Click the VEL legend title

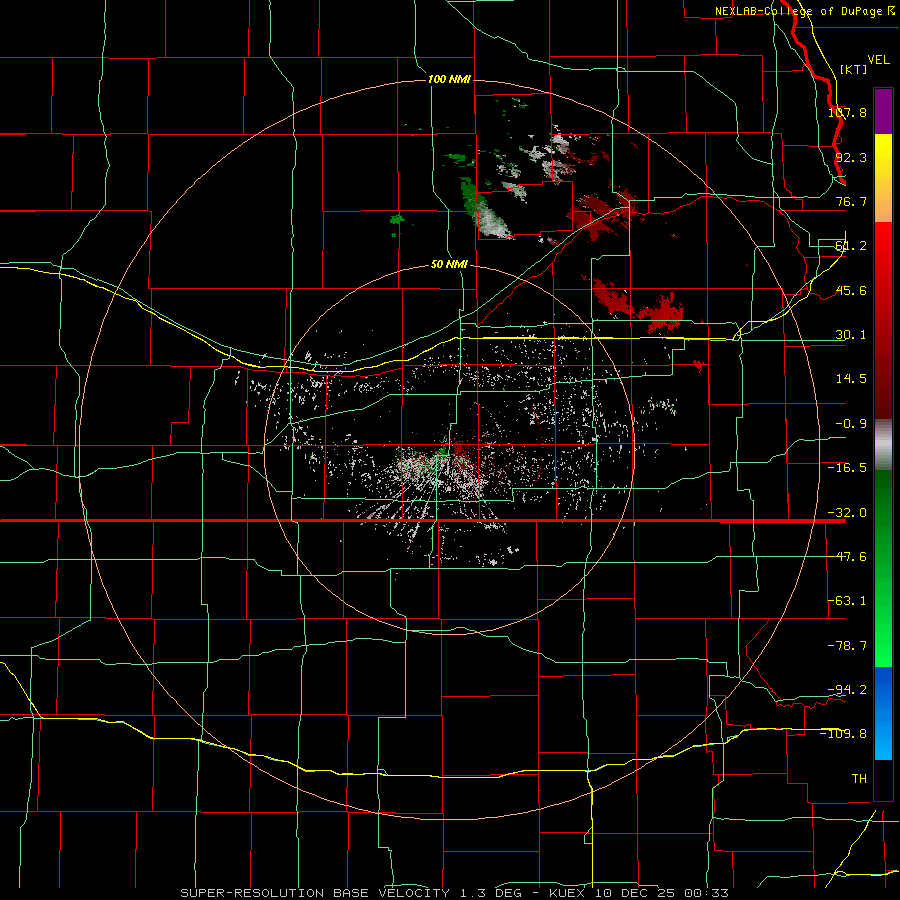tap(878, 60)
